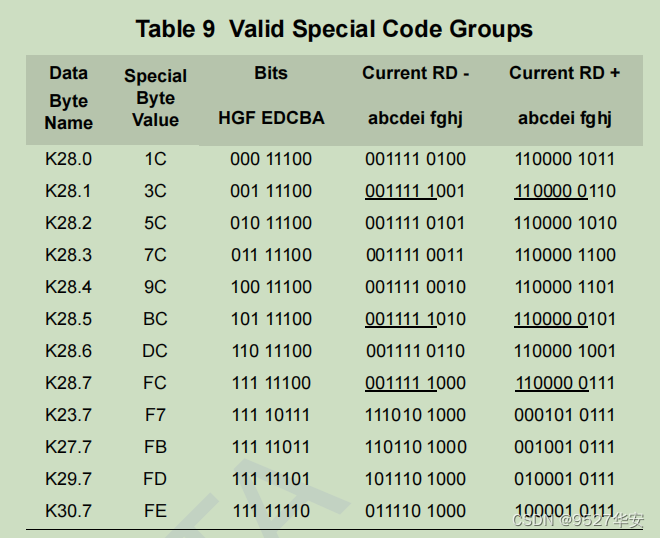The image size is (660, 538).
Task: Click the special byte value 3C
Action: click(155, 191)
